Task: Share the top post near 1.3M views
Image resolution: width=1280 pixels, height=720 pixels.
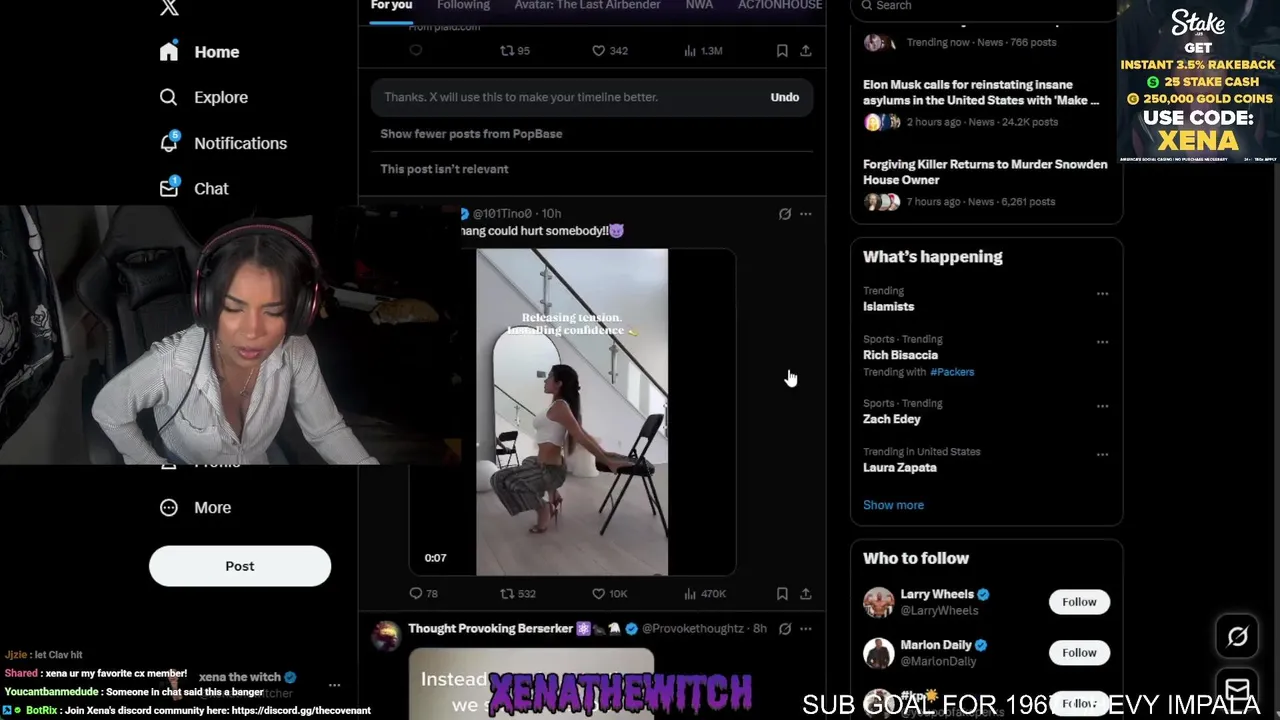Action: point(806,50)
